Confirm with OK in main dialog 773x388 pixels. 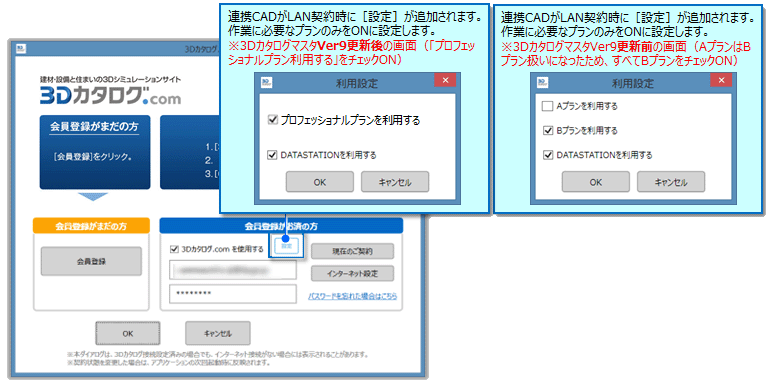point(128,333)
